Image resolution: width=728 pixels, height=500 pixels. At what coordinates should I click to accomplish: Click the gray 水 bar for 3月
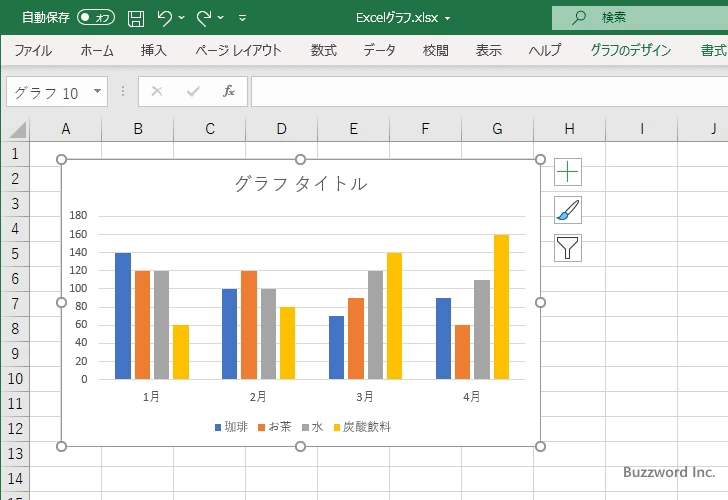pyautogui.click(x=376, y=325)
